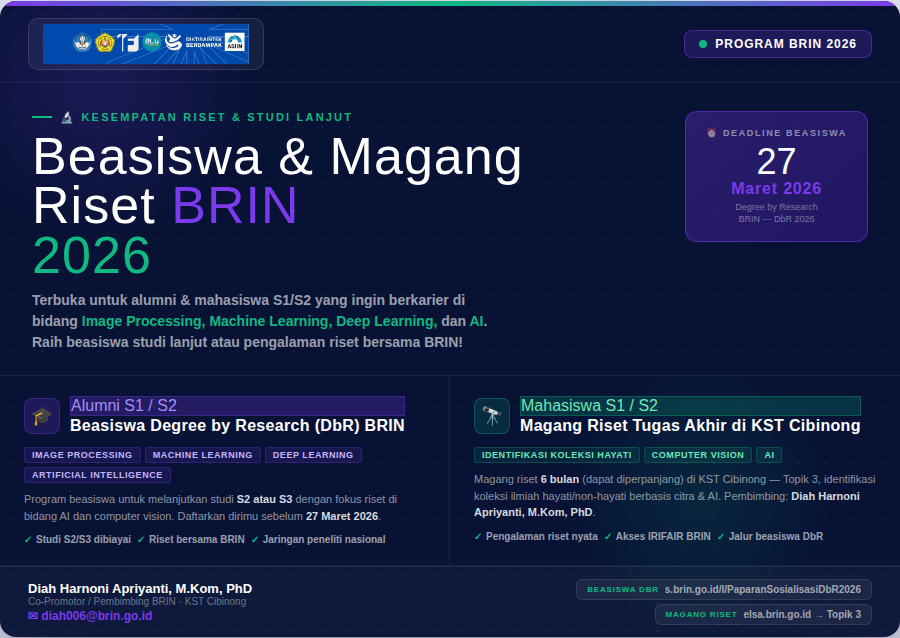Select the Identifikasi Koleksi Hayati tag
Screen dimensions: 900x638
coord(556,455)
